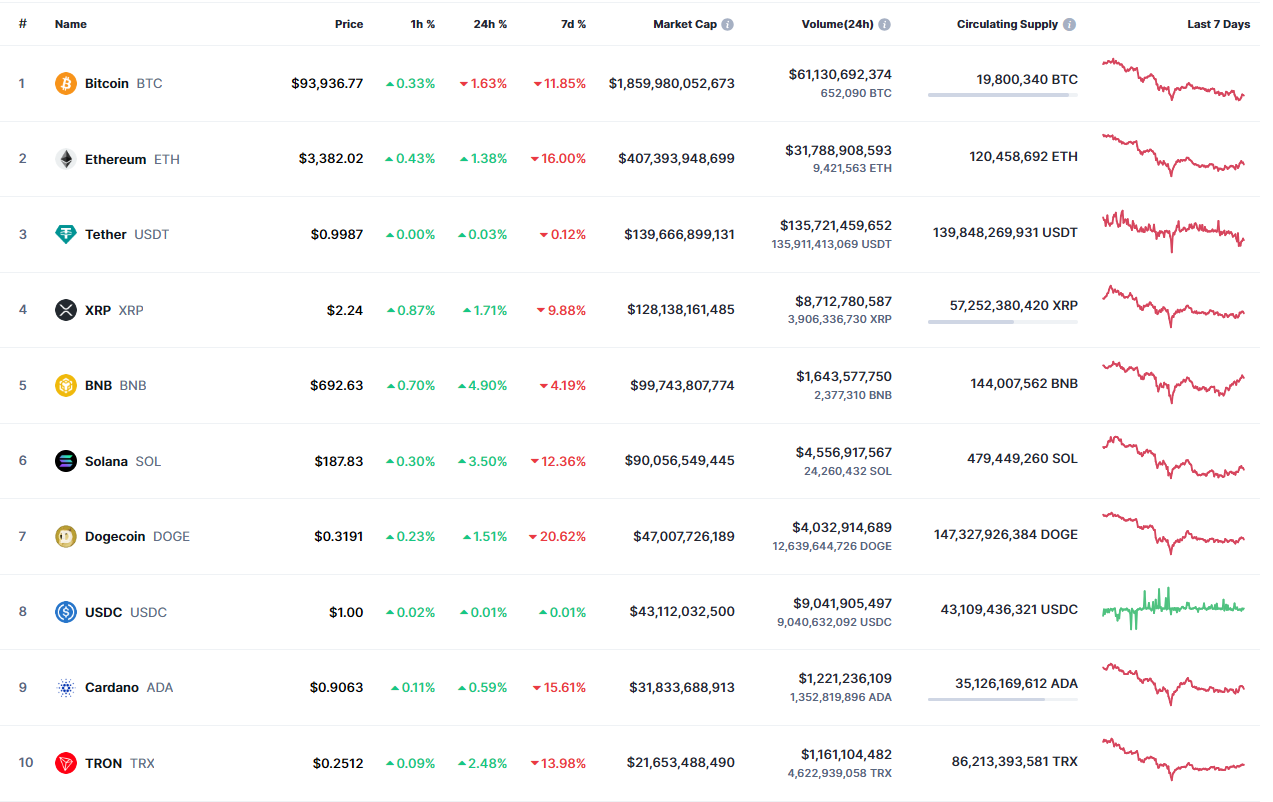The image size is (1273, 802).
Task: Open the Cardano ADA name link
Action: click(129, 687)
